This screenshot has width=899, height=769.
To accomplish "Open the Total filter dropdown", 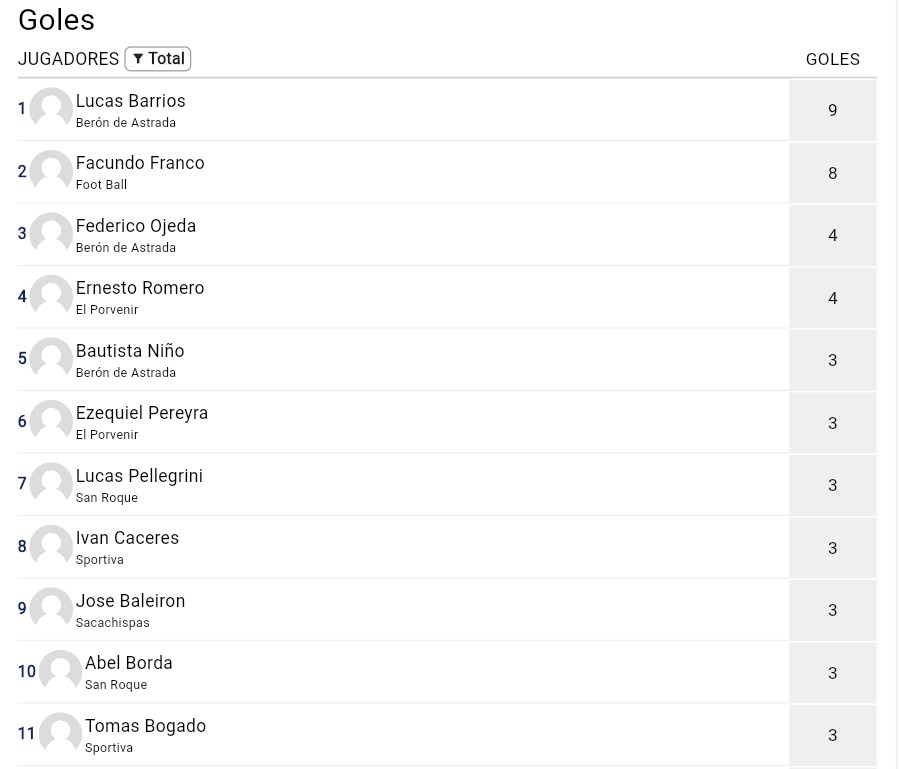I will (x=158, y=59).
